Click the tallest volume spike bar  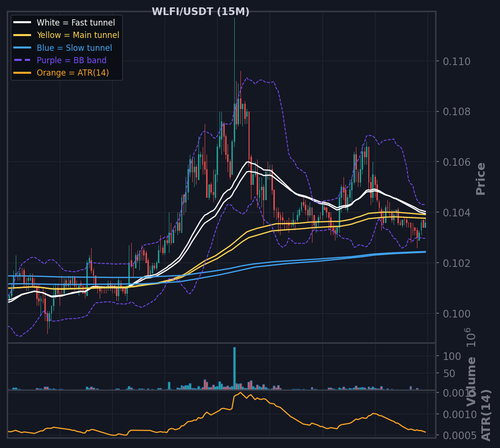[x=234, y=368]
